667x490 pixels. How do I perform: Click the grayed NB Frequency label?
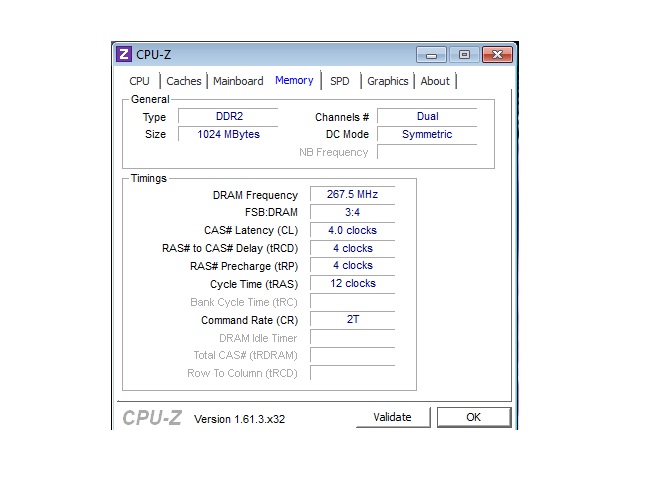[x=334, y=153]
